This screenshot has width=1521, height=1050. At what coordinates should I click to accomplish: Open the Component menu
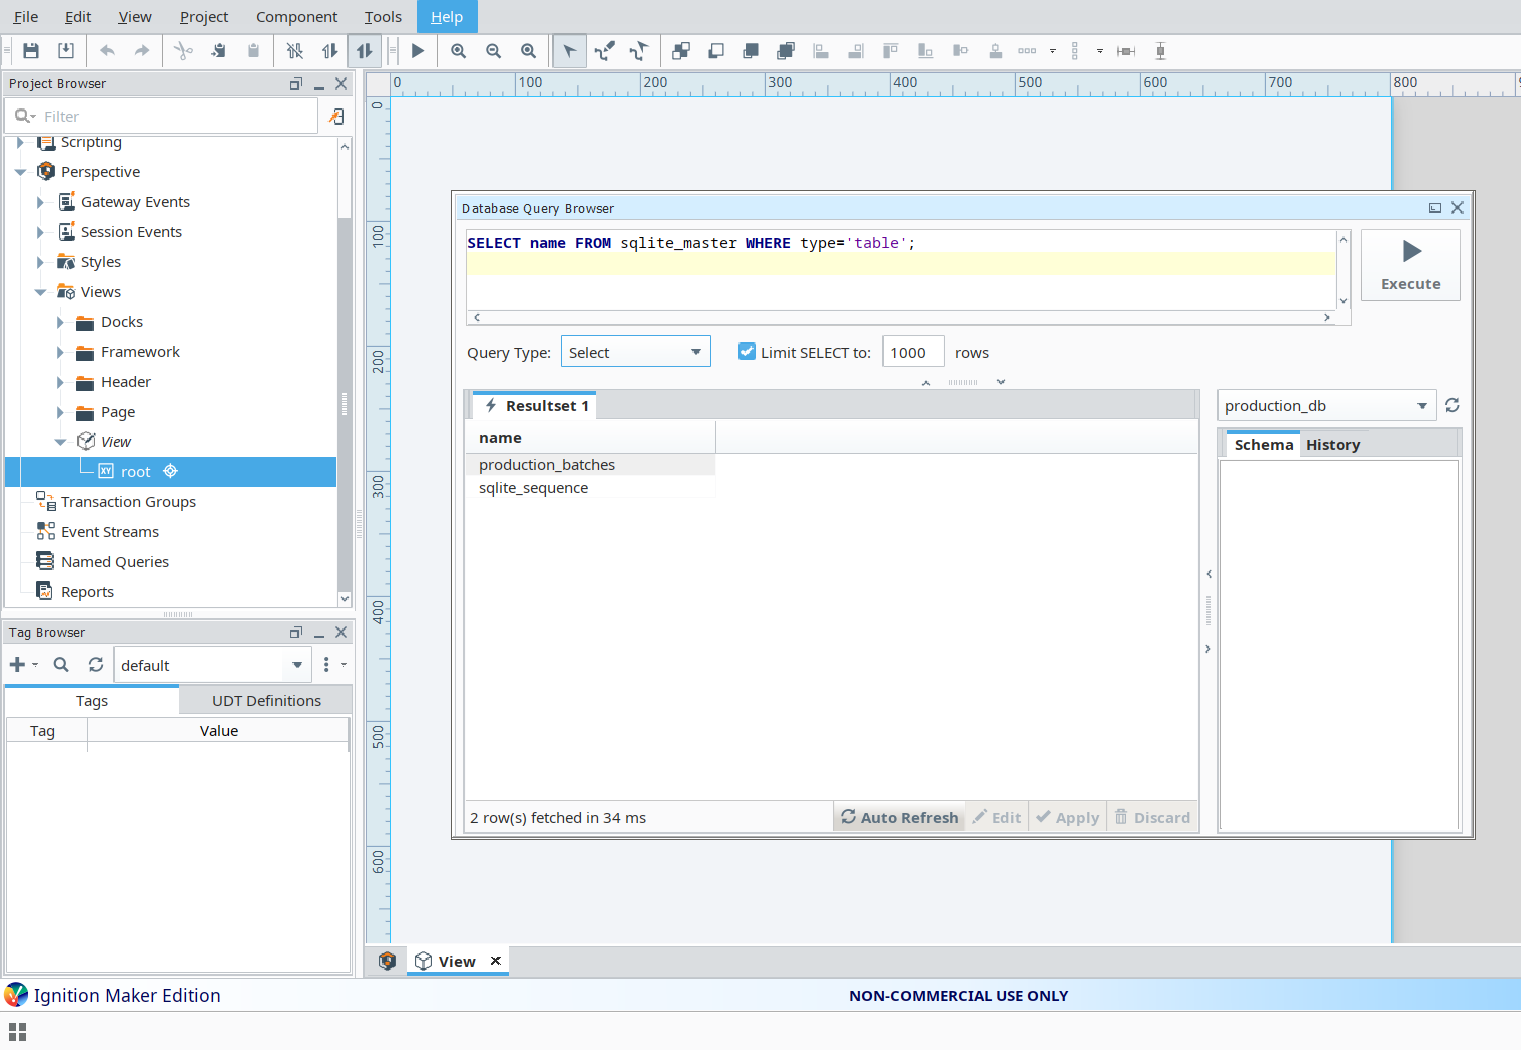click(296, 17)
